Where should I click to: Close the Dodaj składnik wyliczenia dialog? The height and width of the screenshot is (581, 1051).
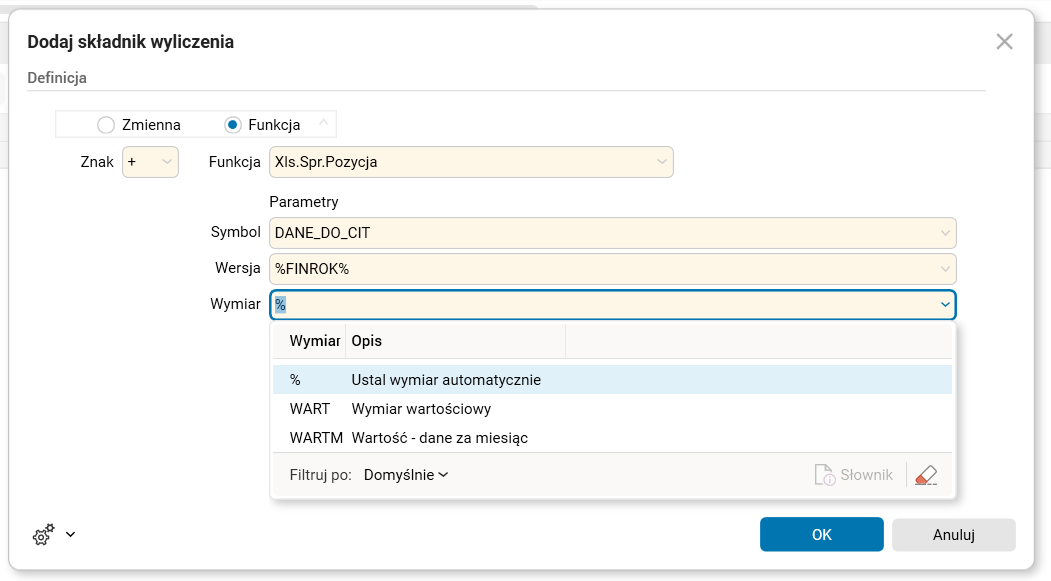click(x=1004, y=41)
